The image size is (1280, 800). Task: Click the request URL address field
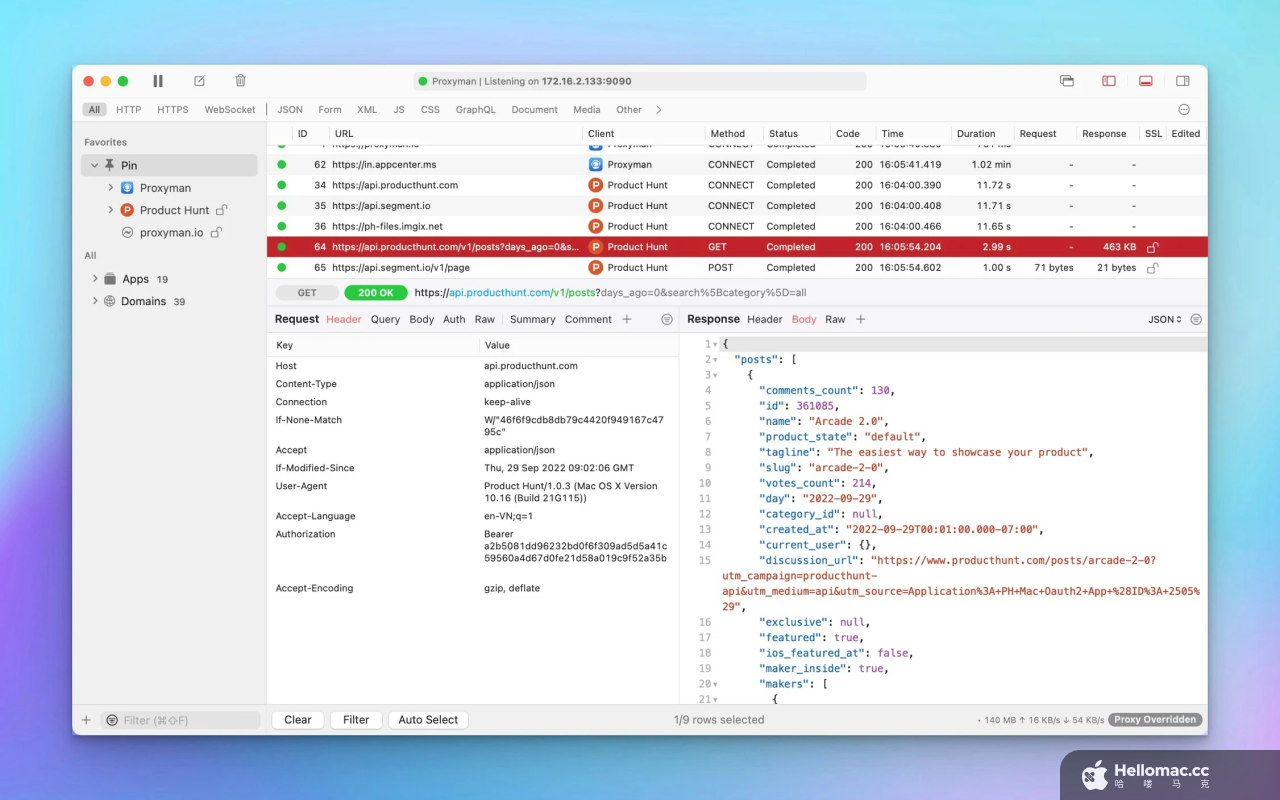point(610,293)
